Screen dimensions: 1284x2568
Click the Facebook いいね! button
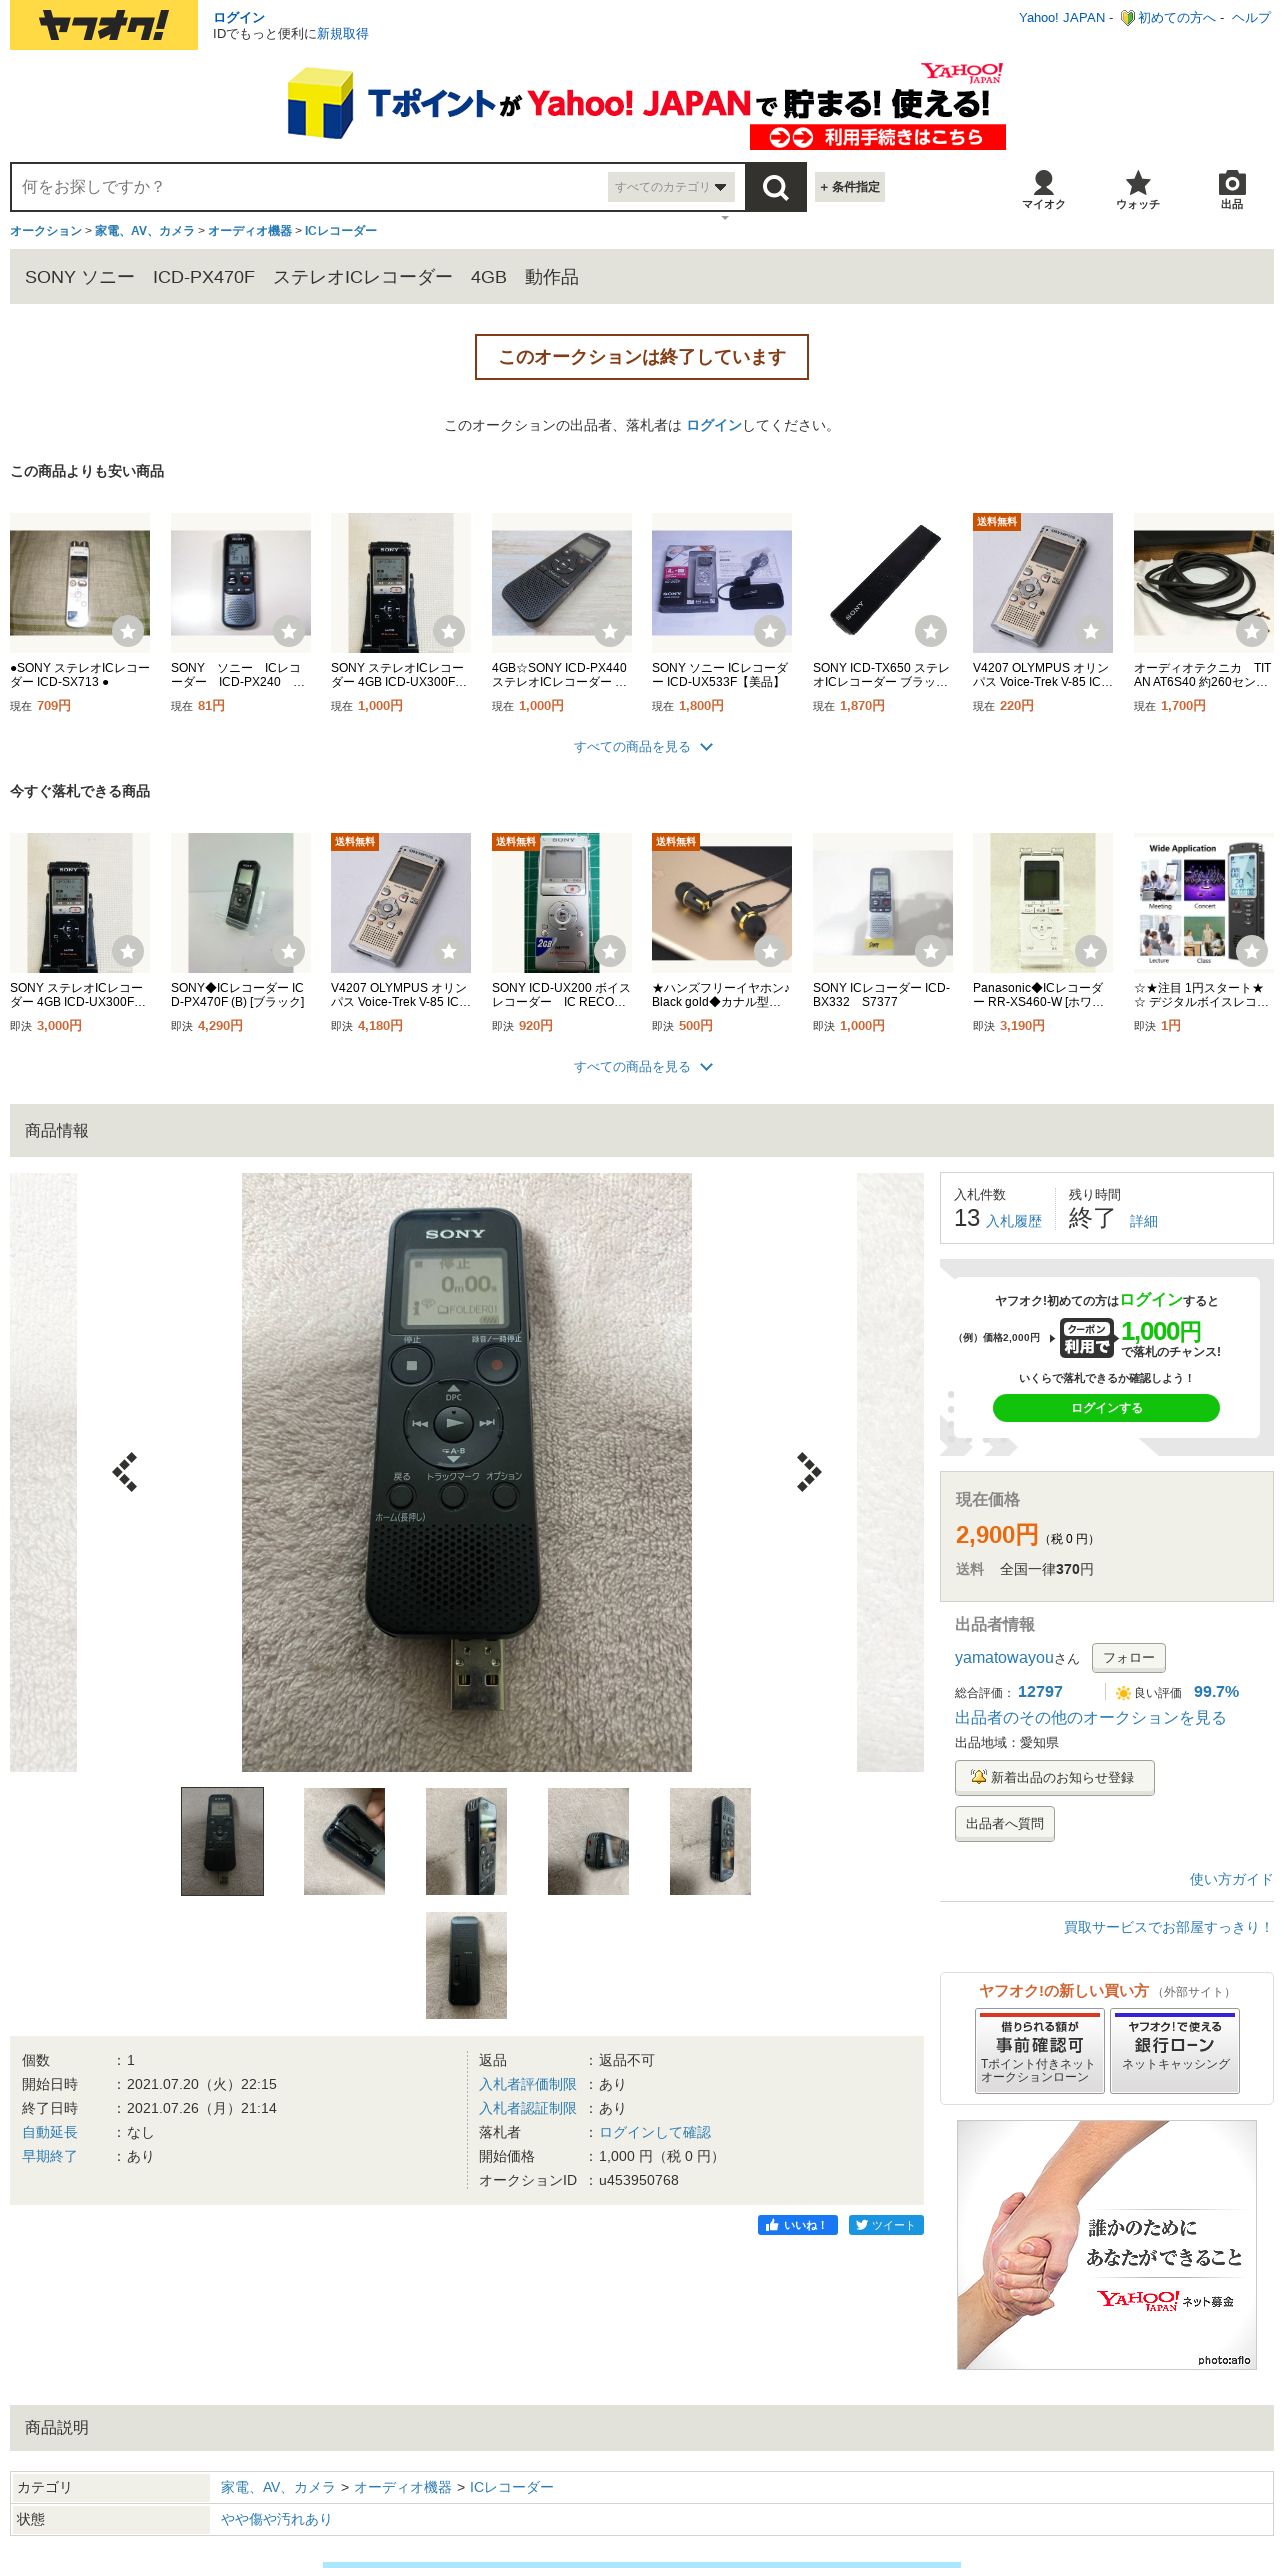click(x=798, y=2225)
